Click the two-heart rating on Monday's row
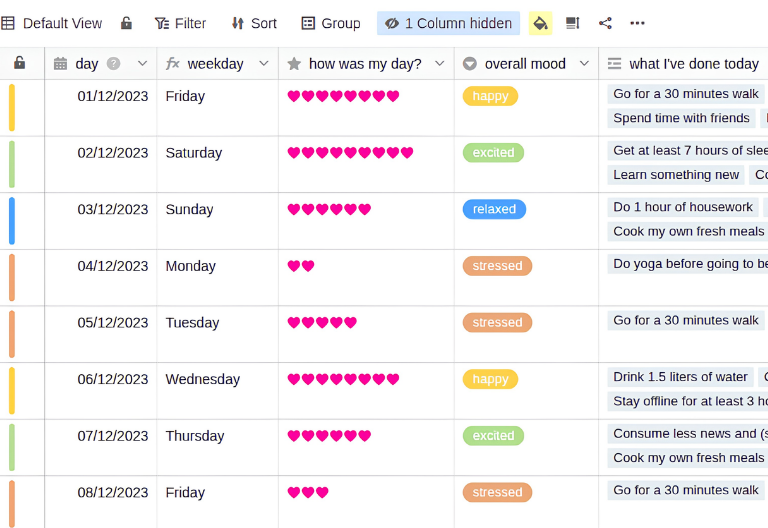Viewport: 768px width, 528px height. (x=301, y=266)
